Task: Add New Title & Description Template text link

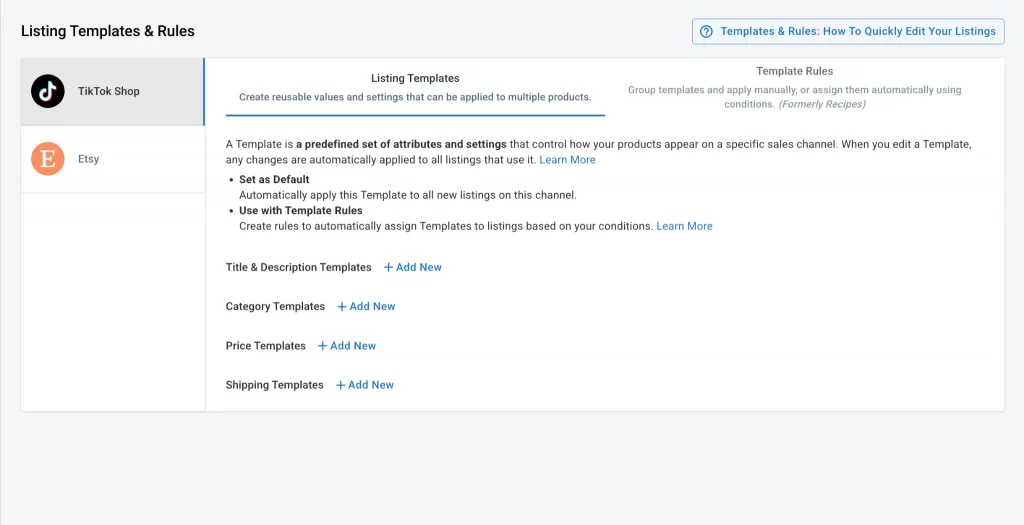Action: click(419, 267)
